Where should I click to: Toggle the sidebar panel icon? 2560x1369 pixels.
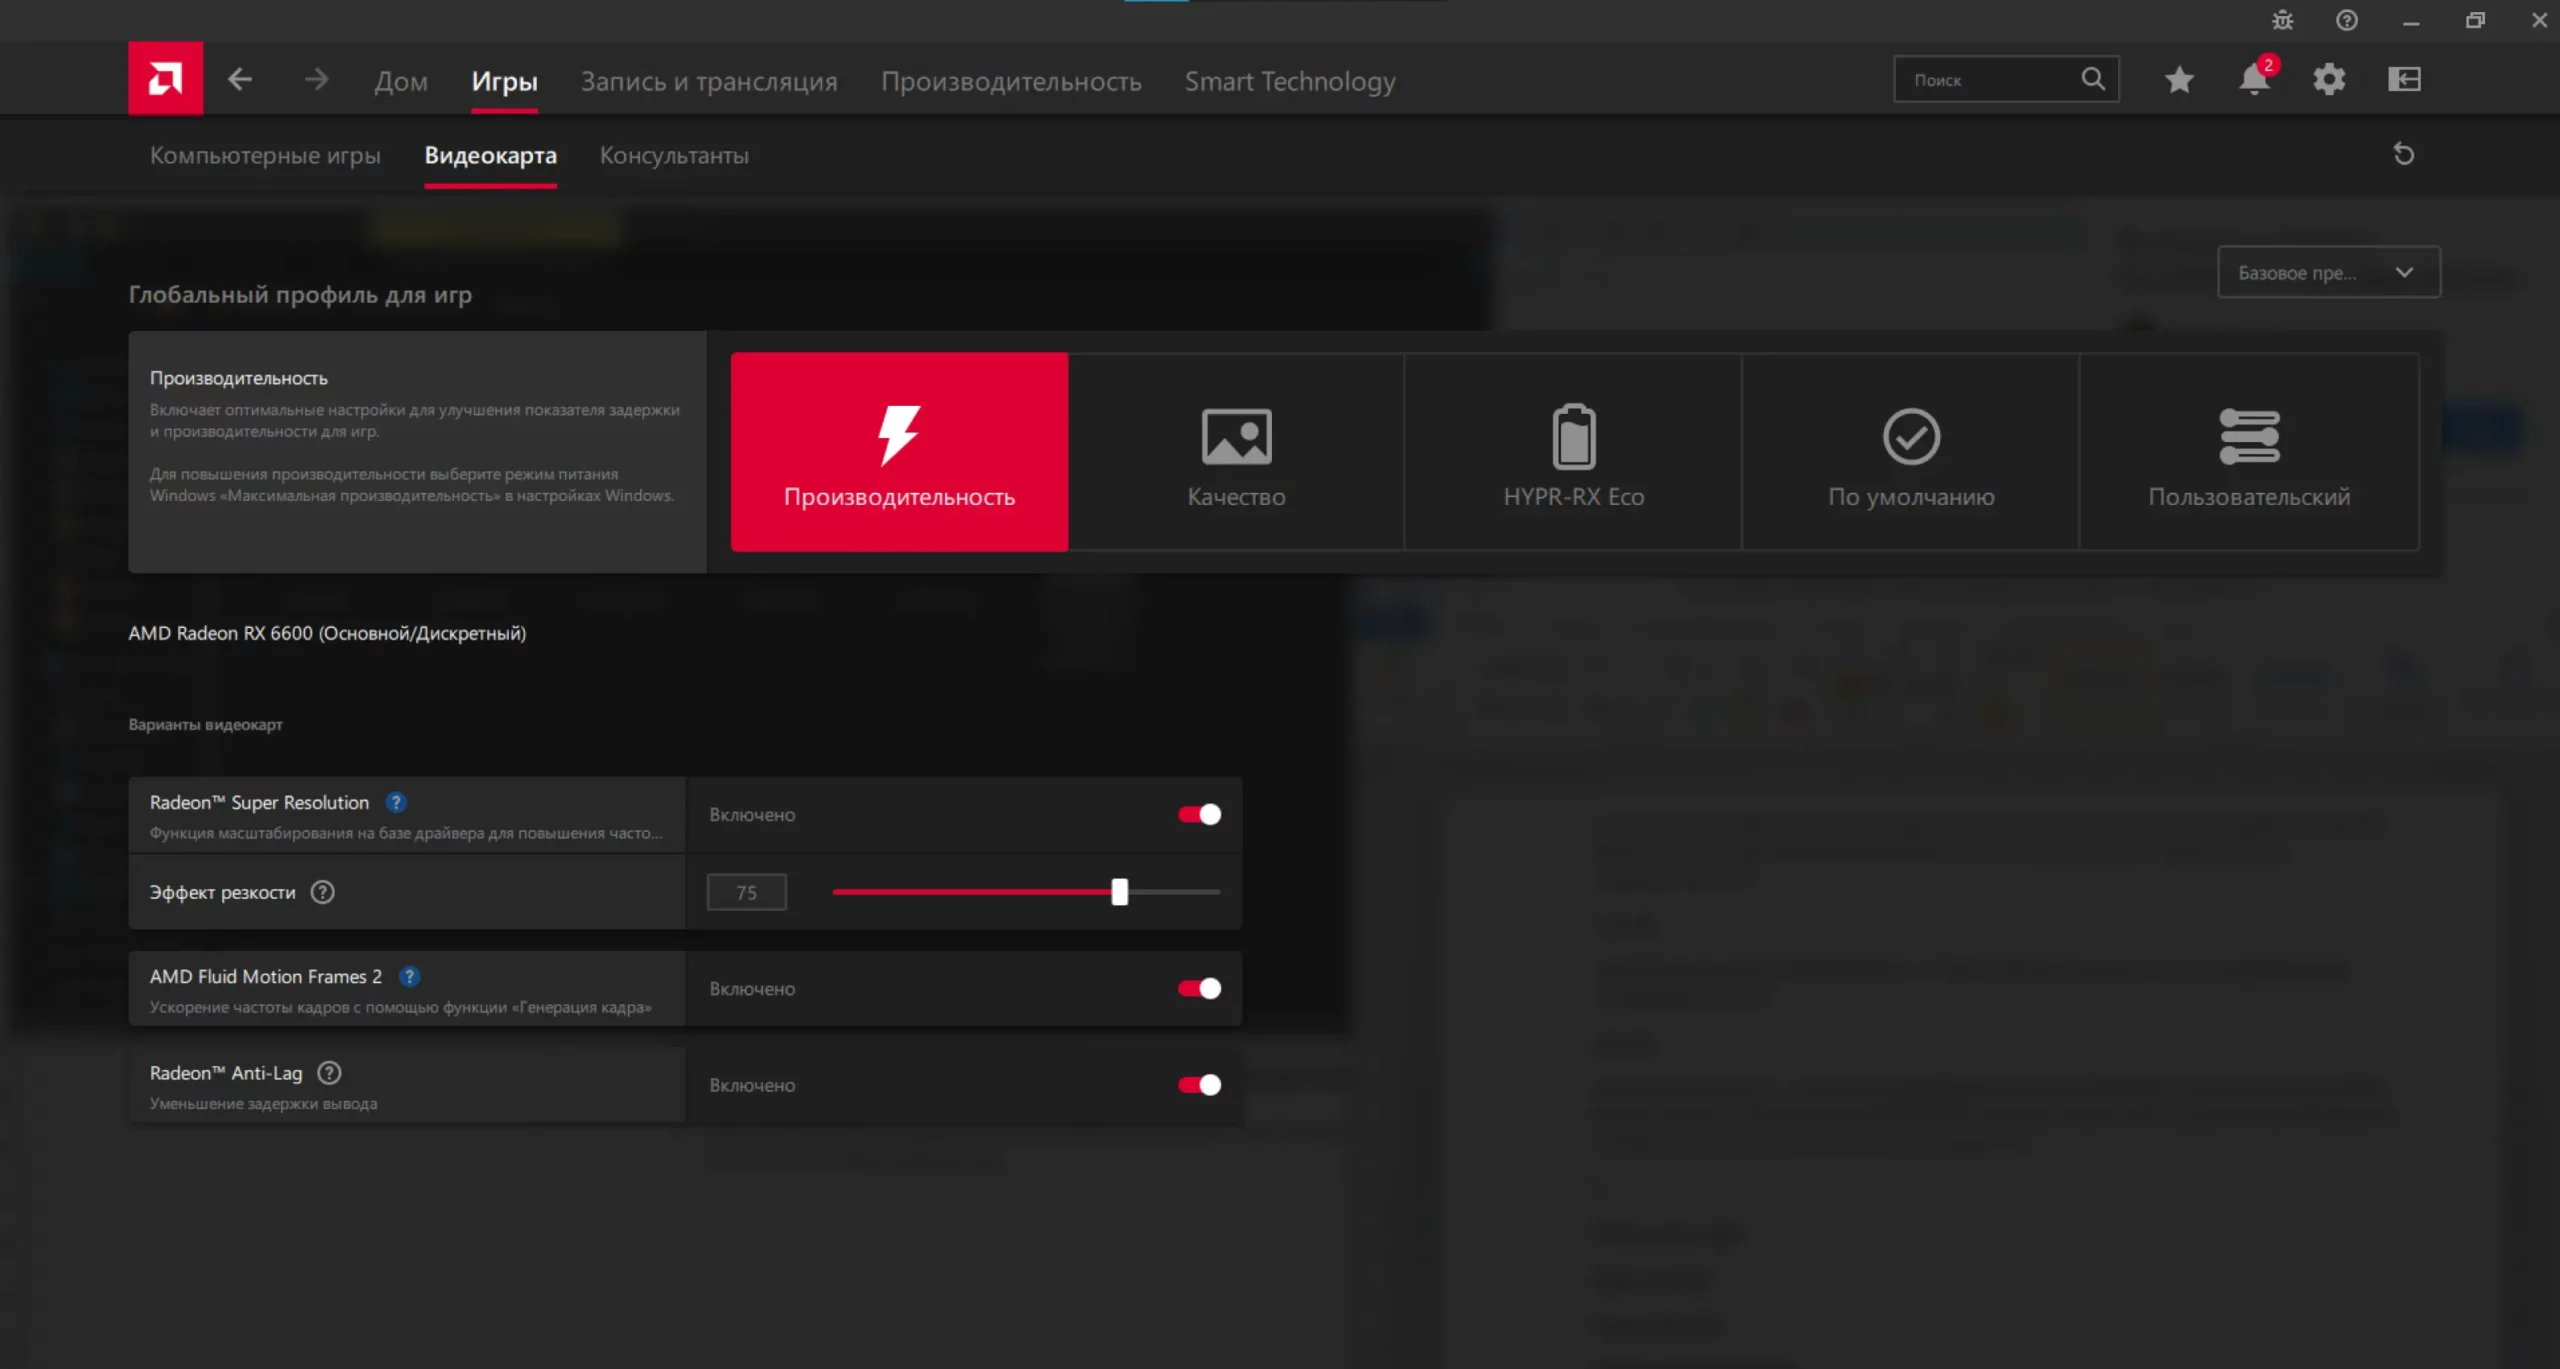(2404, 79)
